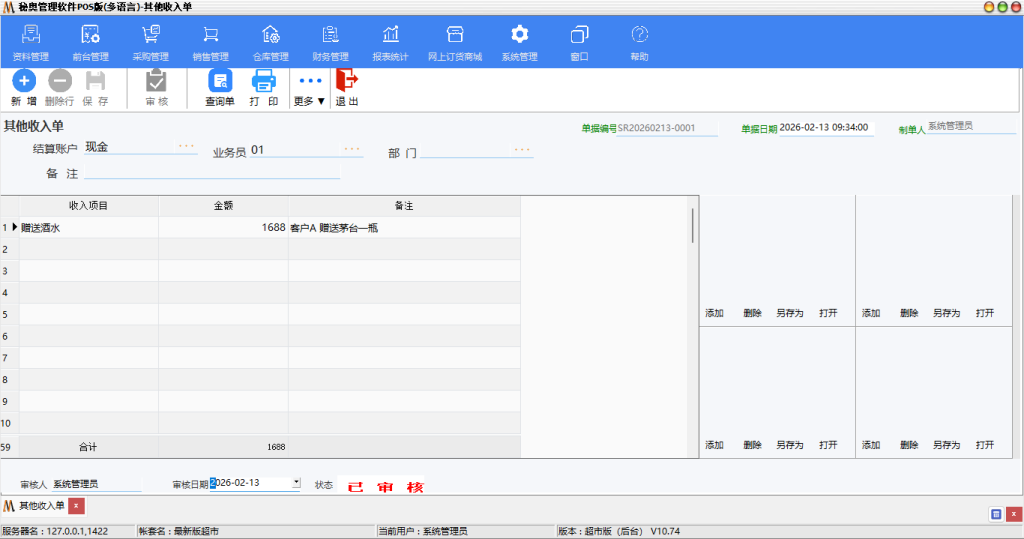Viewport: 1024px width, 539px height.
Task: Click the 退出 (Exit) door icon
Action: (347, 82)
